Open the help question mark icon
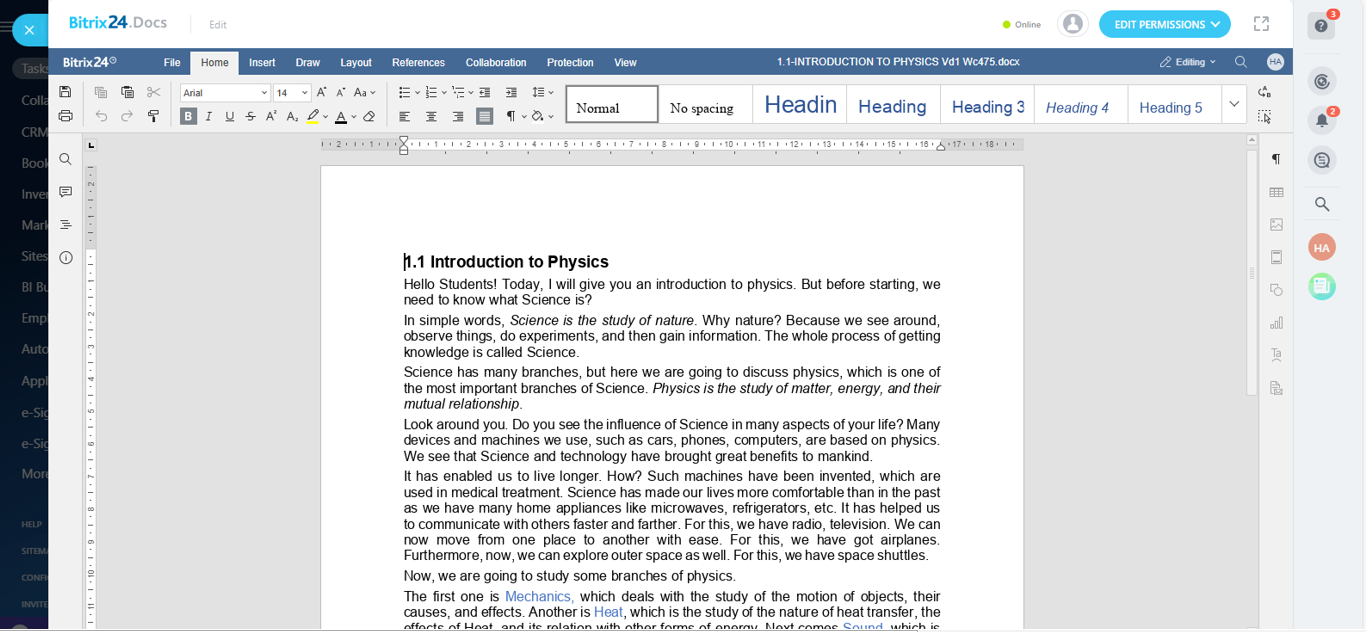The height and width of the screenshot is (632, 1366). pyautogui.click(x=1321, y=26)
